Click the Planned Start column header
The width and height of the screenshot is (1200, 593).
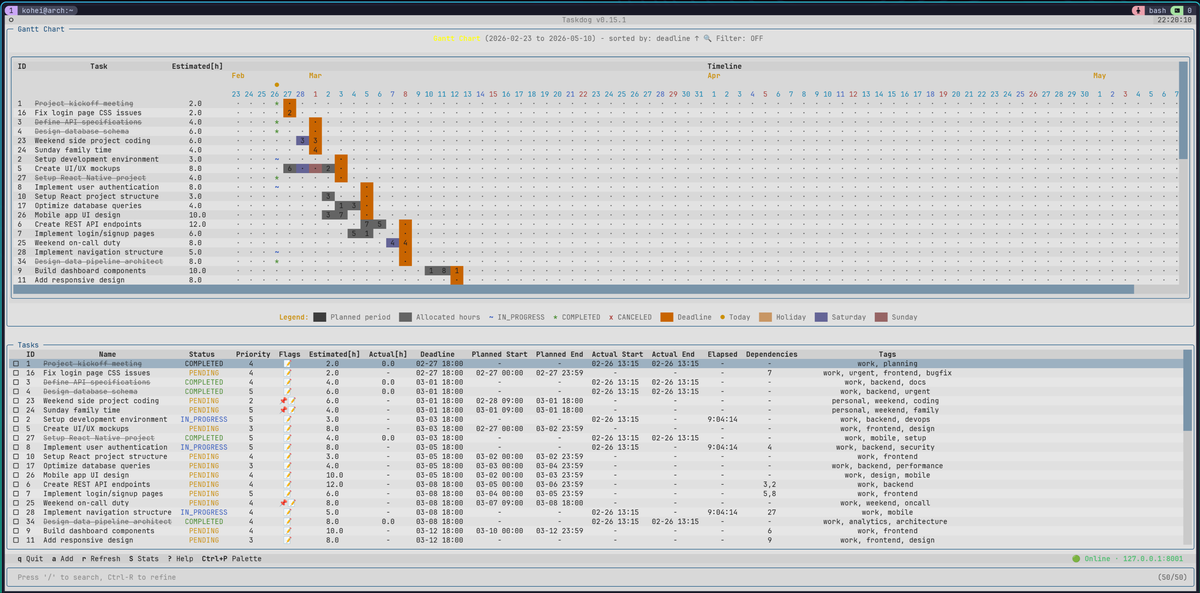[x=500, y=354]
